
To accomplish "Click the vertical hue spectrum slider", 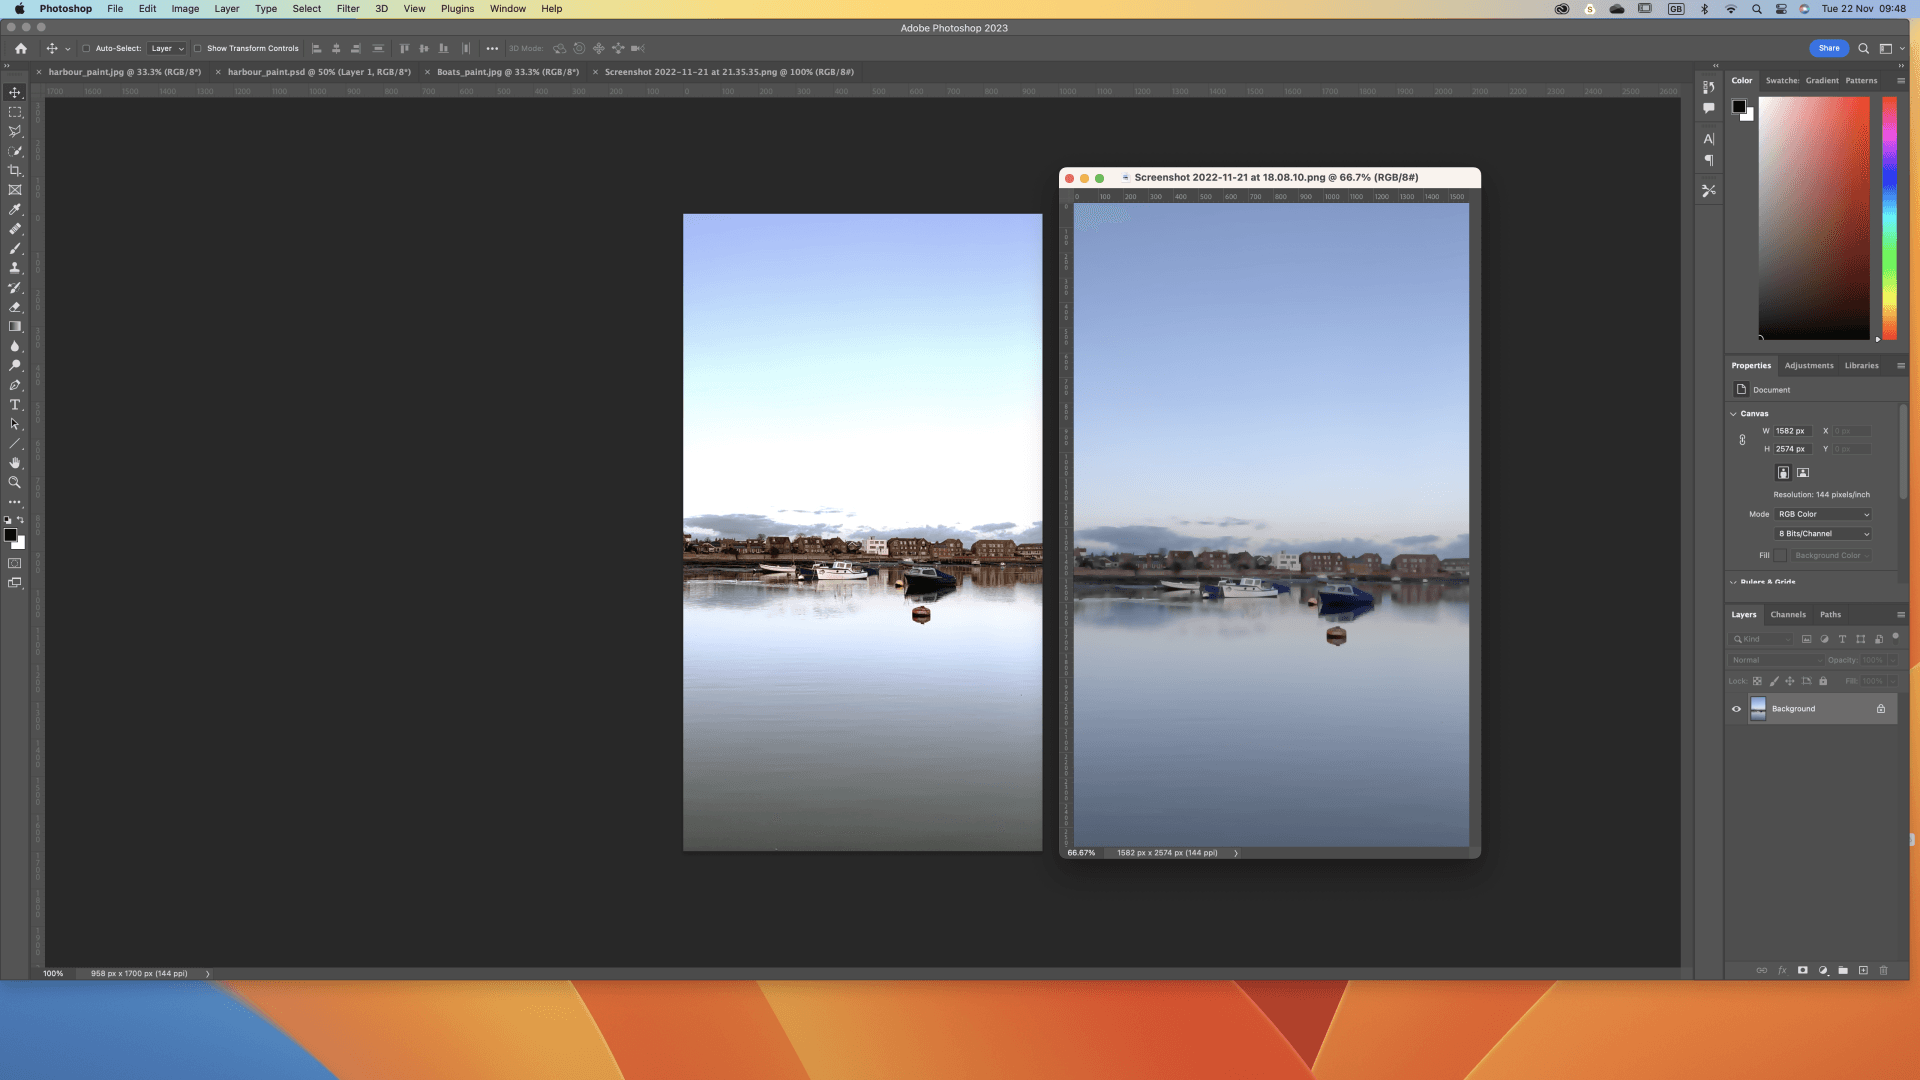I will click(1889, 218).
